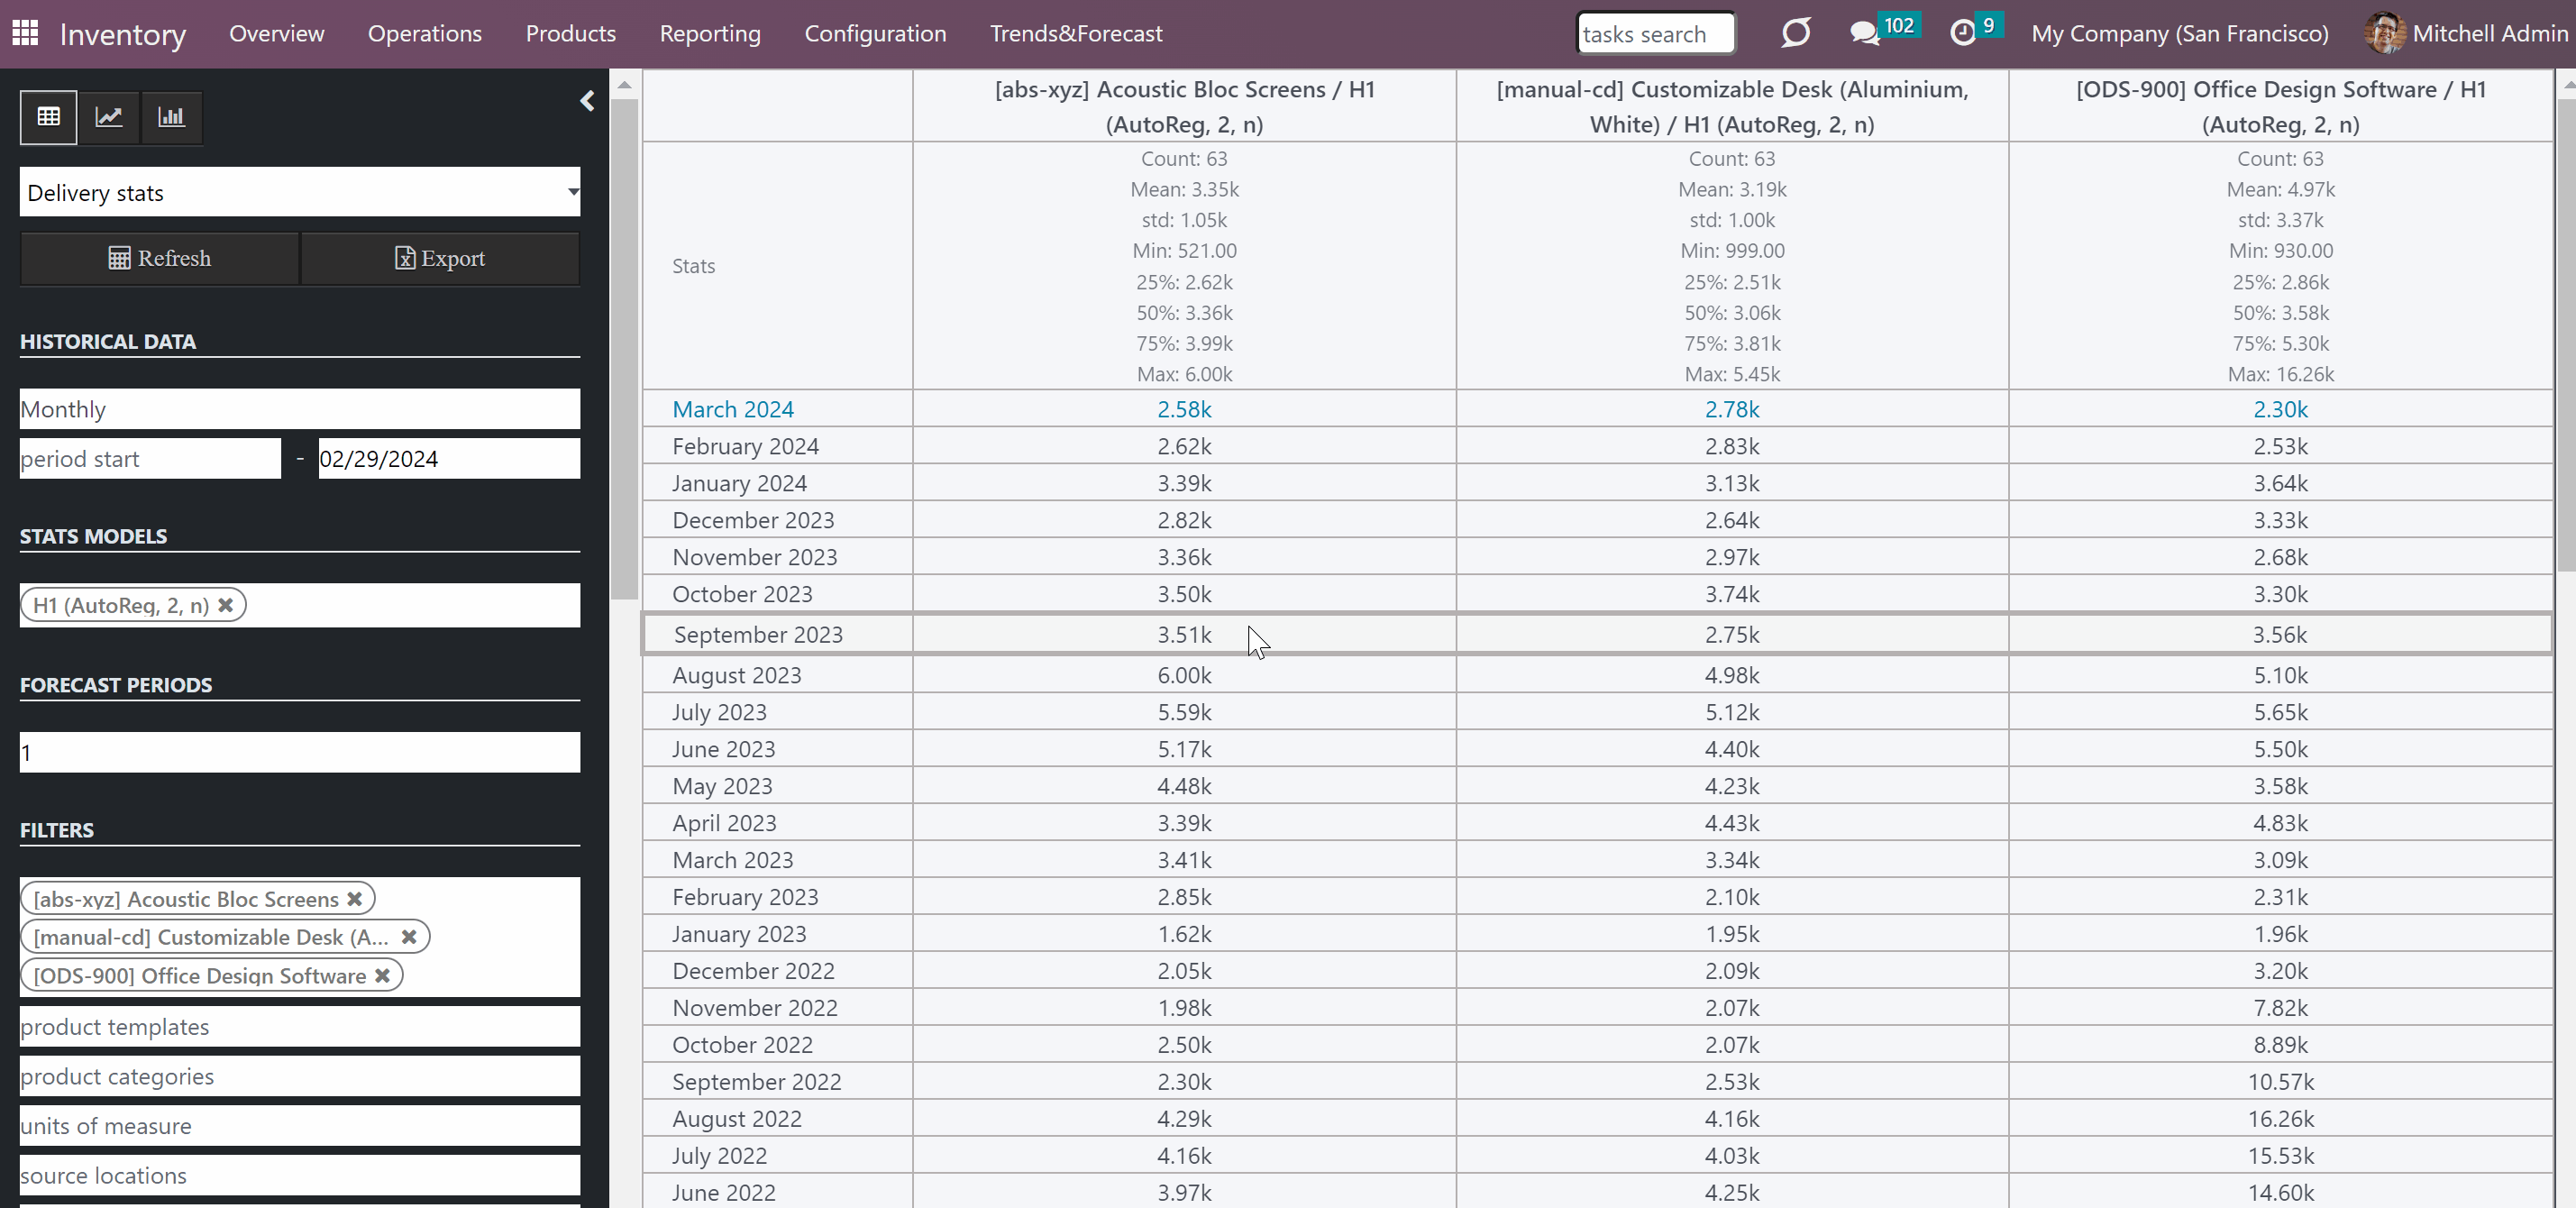Collapse the left sidebar panel arrow
The height and width of the screenshot is (1208, 2576).
tap(587, 101)
